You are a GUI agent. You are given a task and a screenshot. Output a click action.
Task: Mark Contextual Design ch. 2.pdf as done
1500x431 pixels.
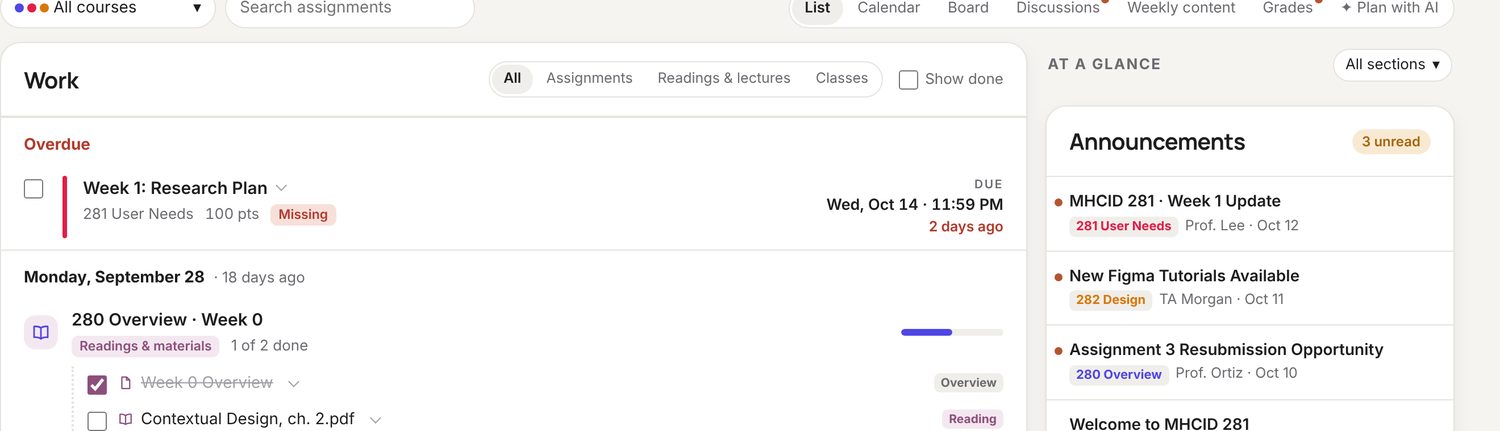(97, 421)
